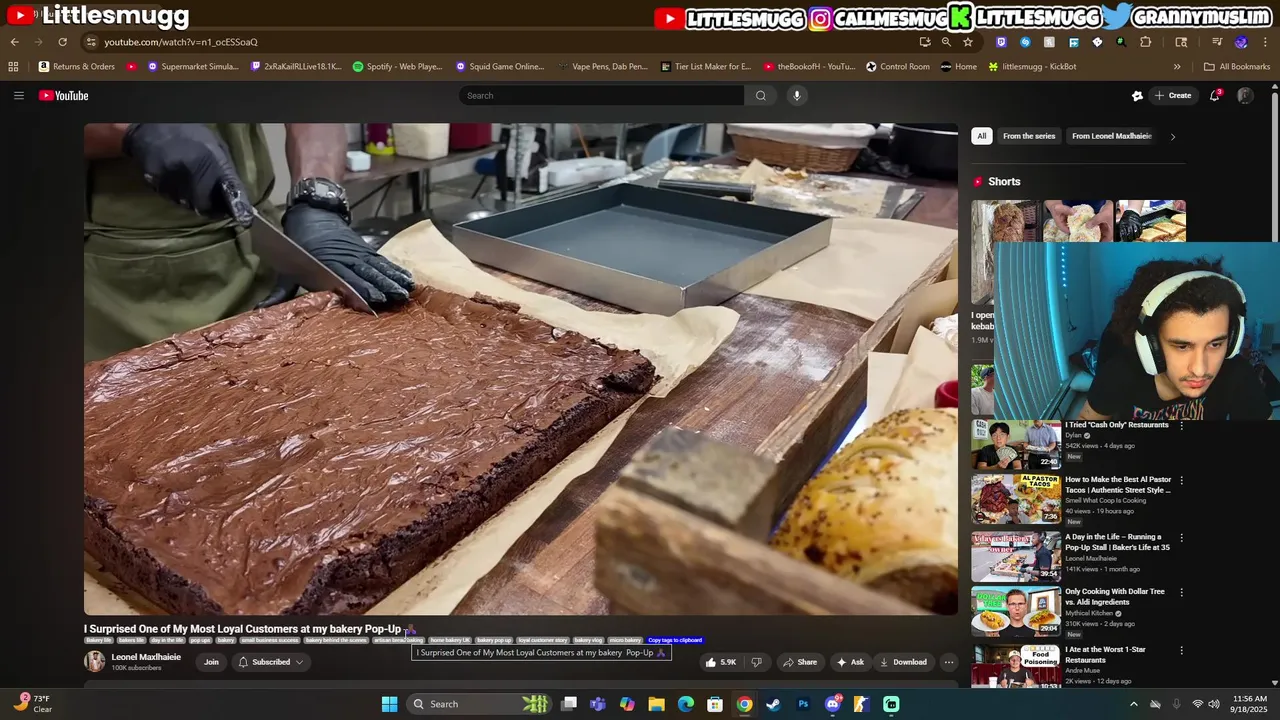The height and width of the screenshot is (720, 1280).
Task: Open Only Cooking With Dollar Tree video
Action: click(x=1115, y=597)
